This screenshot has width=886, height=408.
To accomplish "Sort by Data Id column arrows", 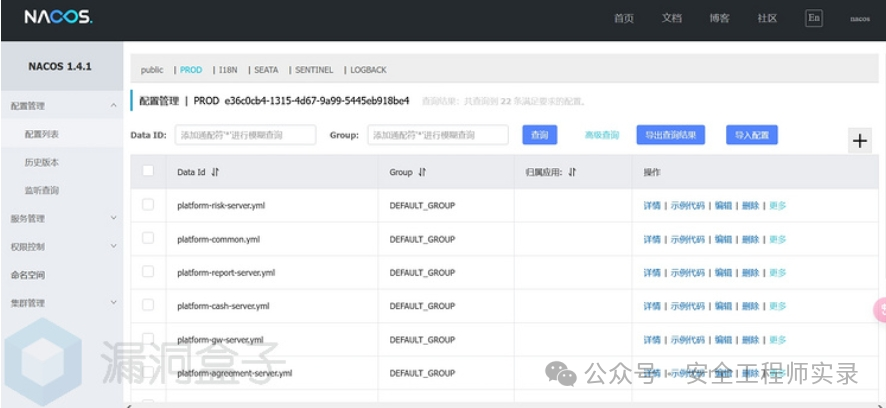I will (215, 172).
